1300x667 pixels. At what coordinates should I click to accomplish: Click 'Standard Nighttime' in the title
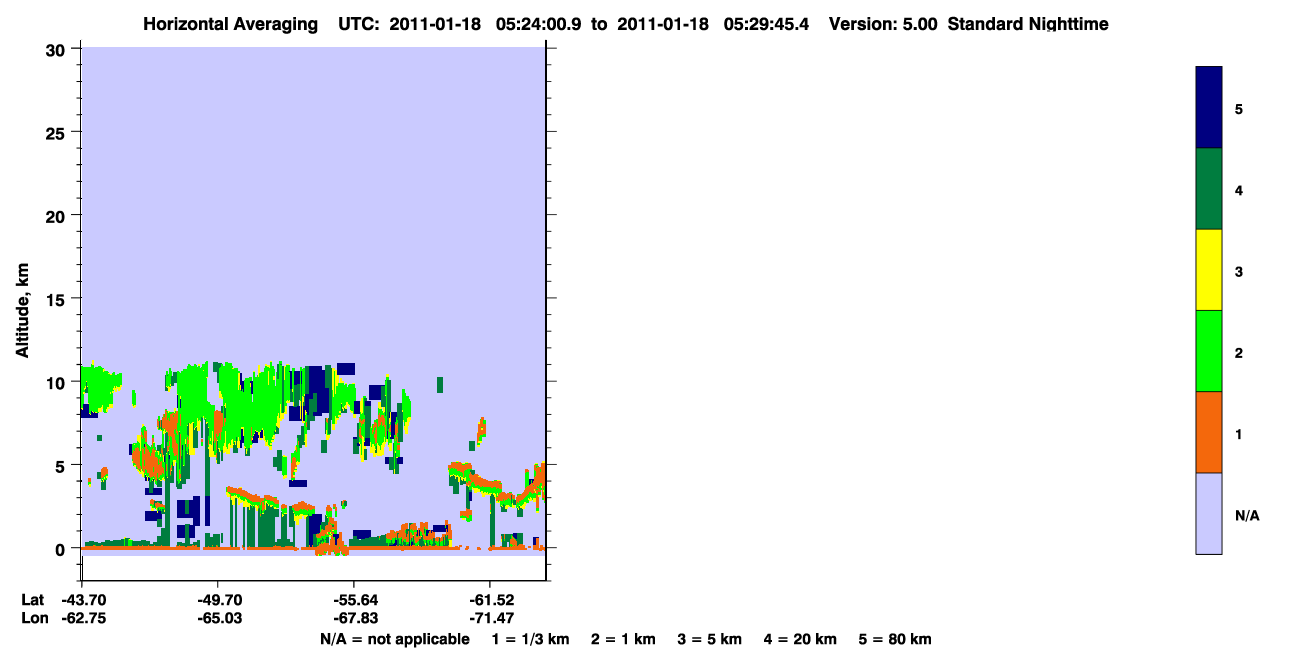click(1027, 24)
